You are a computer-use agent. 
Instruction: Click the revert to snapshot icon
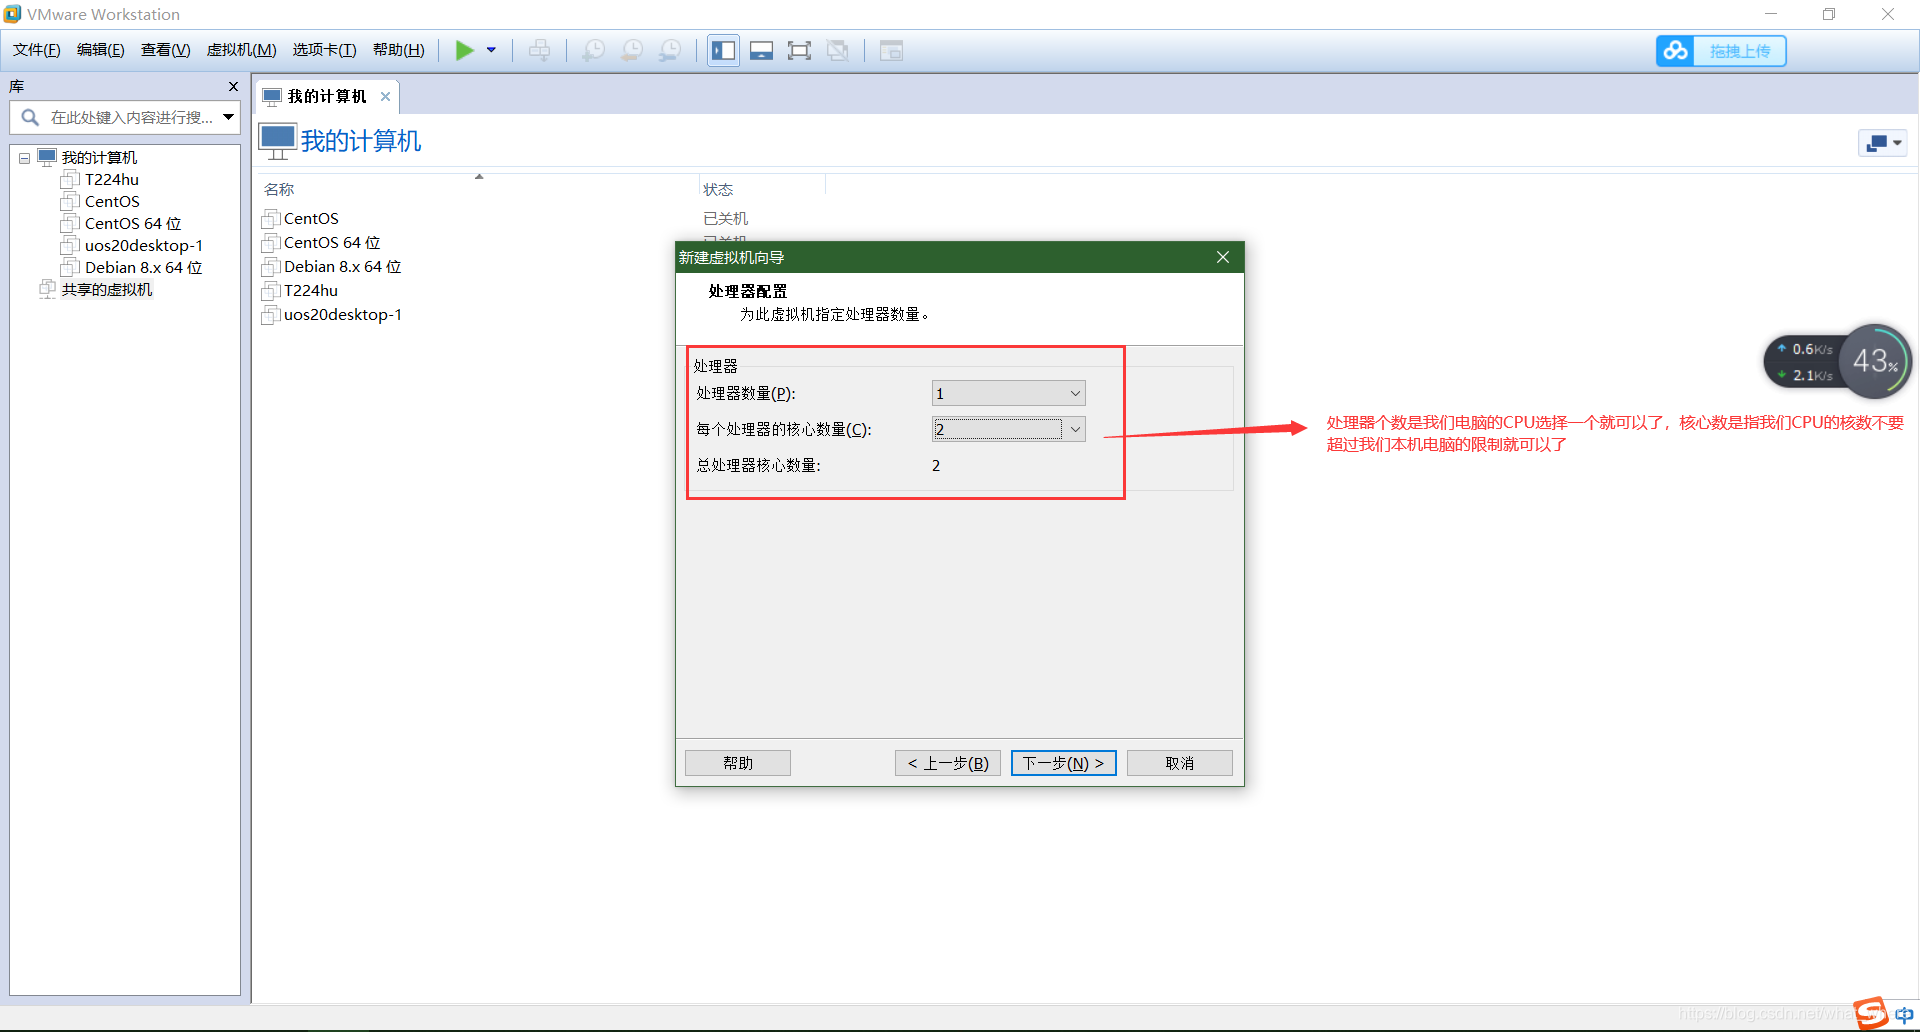point(632,50)
